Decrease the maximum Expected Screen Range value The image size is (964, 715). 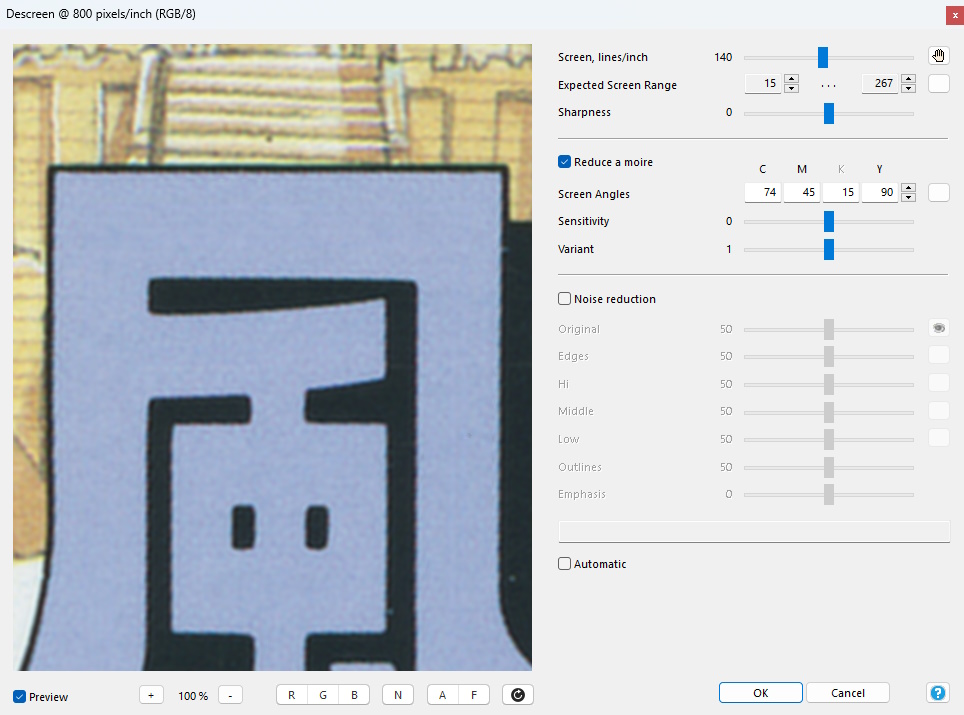(908, 89)
